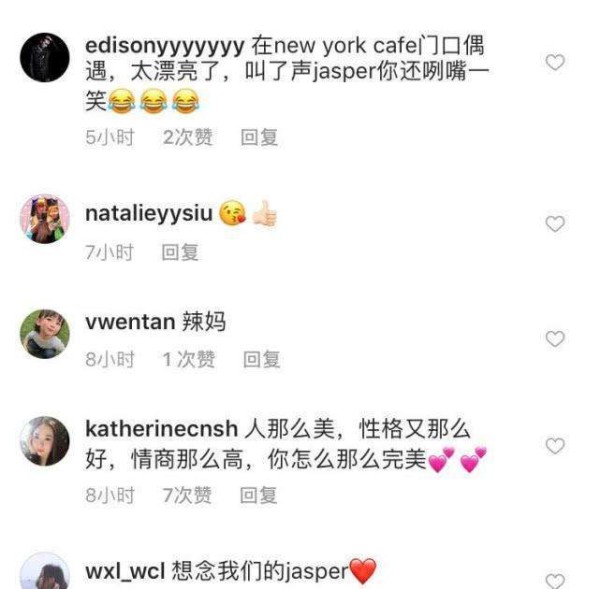
Task: Reply to vwentan's 辣妈 comment
Action: [x=262, y=359]
